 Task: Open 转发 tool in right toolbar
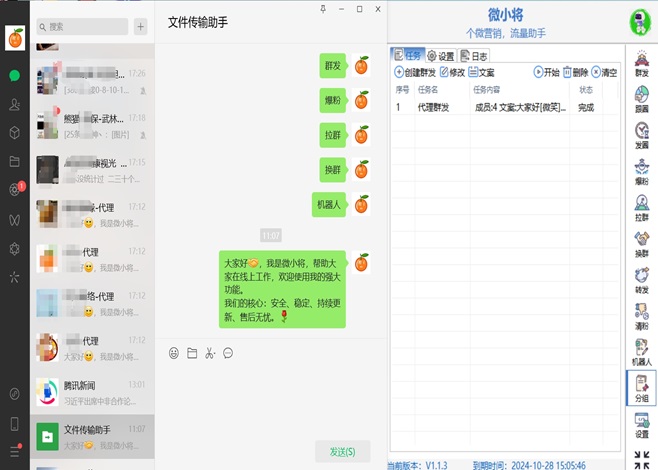tap(642, 280)
